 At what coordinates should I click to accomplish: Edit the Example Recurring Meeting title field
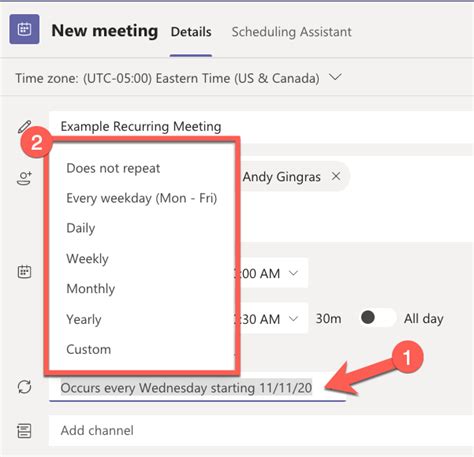click(261, 127)
